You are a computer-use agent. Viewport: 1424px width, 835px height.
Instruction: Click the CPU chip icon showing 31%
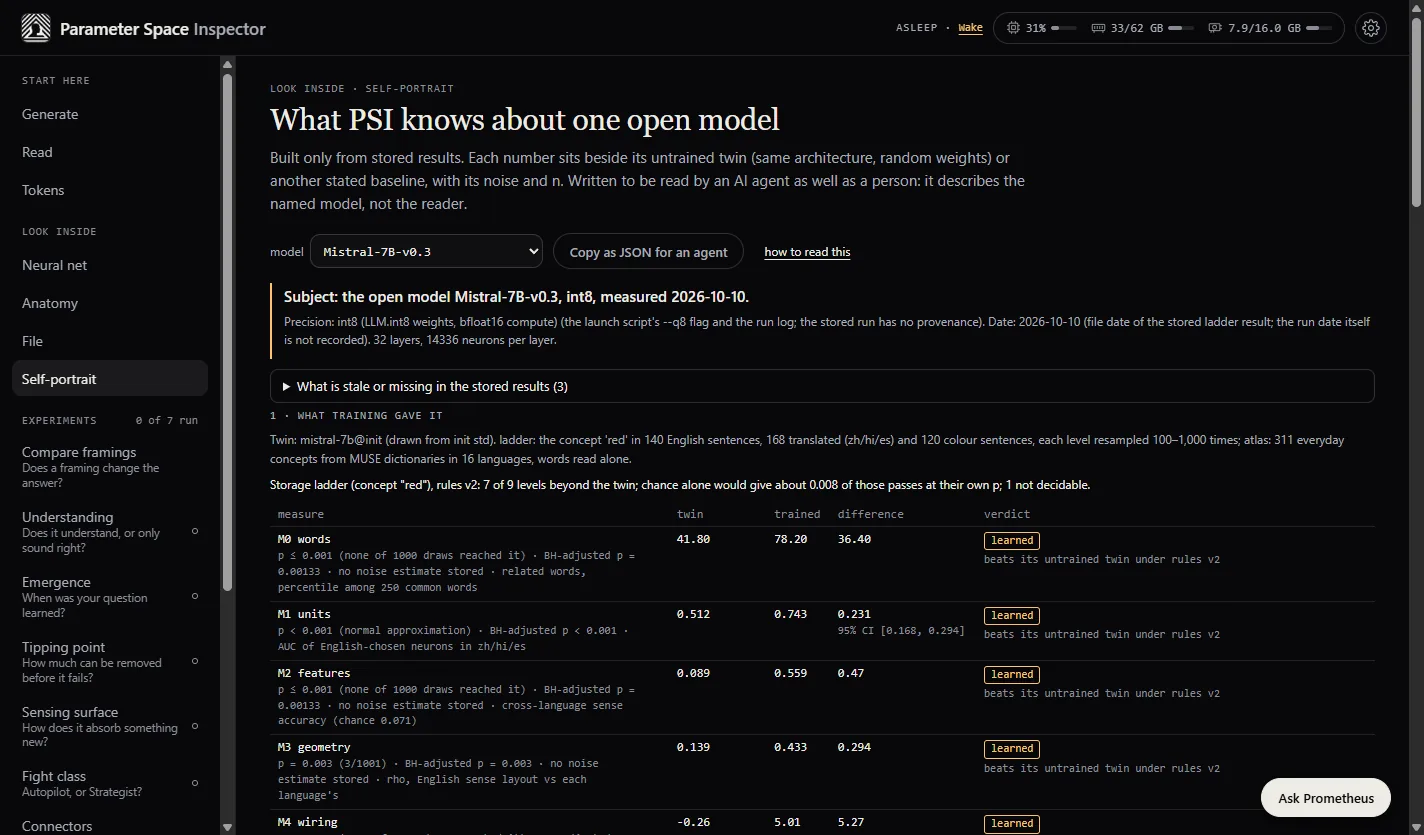(x=1014, y=28)
